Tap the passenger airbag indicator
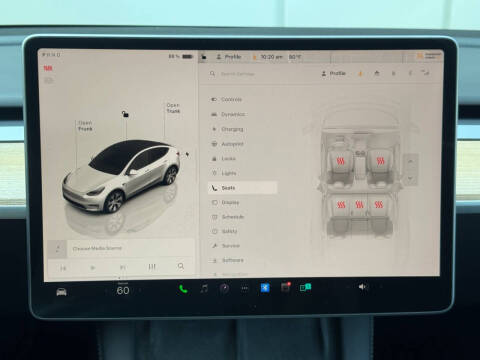This screenshot has height=360, width=480. 429,56
